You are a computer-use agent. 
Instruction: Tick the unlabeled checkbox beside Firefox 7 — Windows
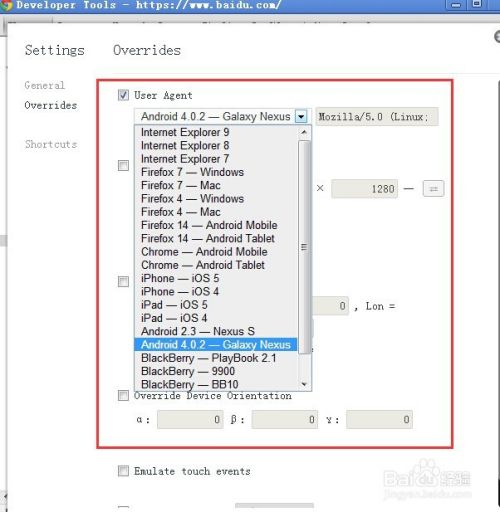[123, 165]
